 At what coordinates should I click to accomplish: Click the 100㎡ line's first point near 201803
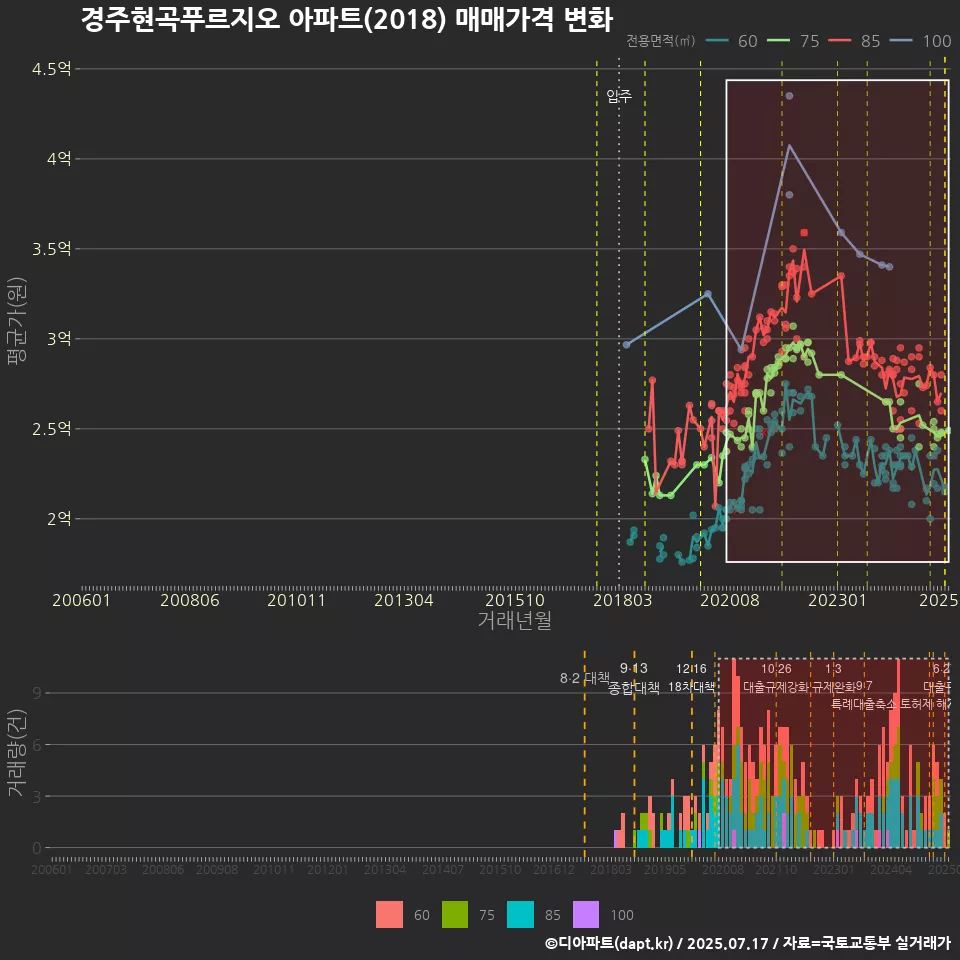point(626,345)
